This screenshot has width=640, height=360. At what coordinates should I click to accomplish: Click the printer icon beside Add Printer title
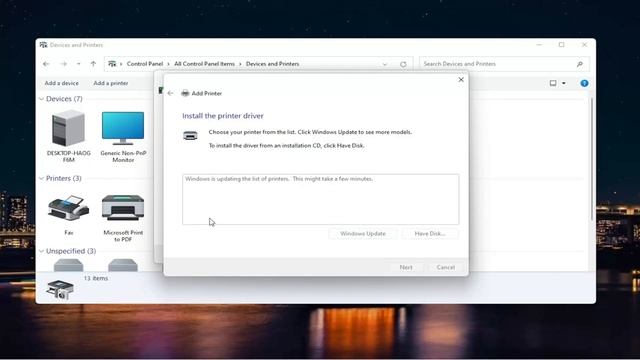(x=185, y=93)
